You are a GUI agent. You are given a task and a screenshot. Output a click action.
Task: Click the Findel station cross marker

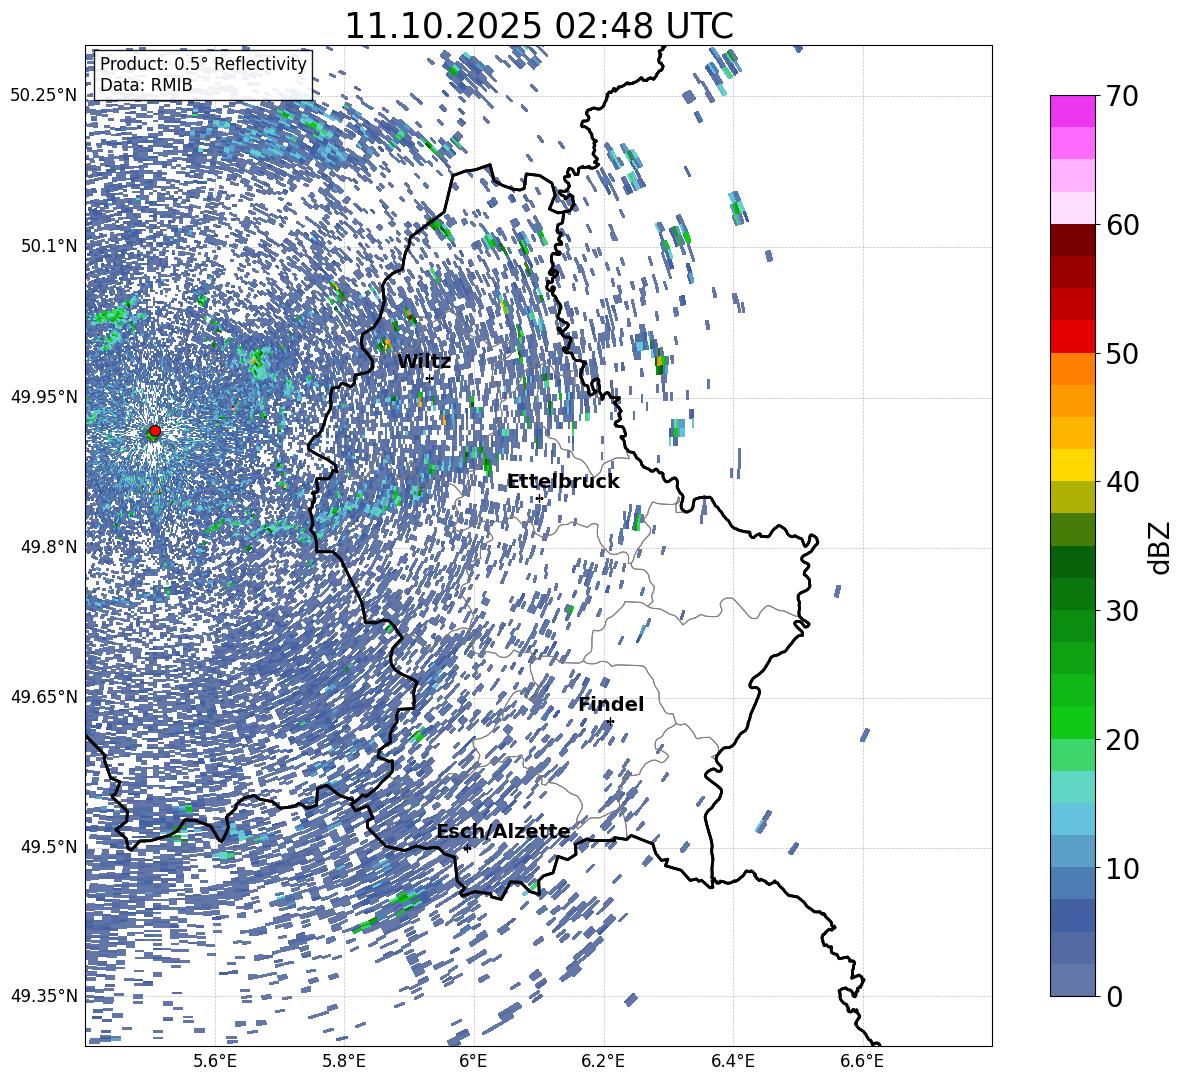(610, 722)
